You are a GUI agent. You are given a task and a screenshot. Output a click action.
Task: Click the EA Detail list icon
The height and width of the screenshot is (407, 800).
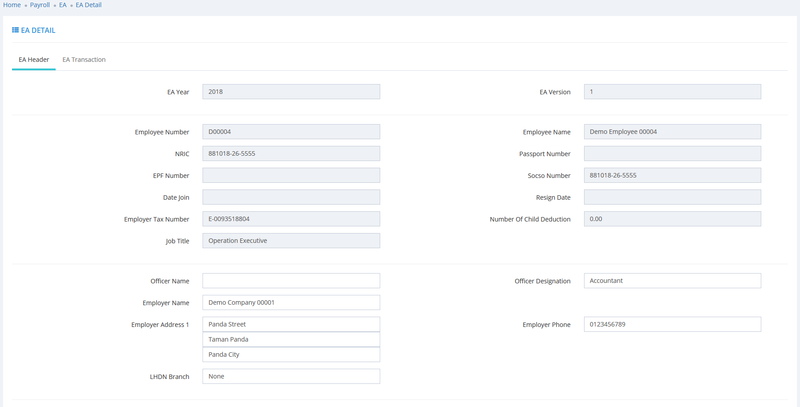tap(15, 30)
